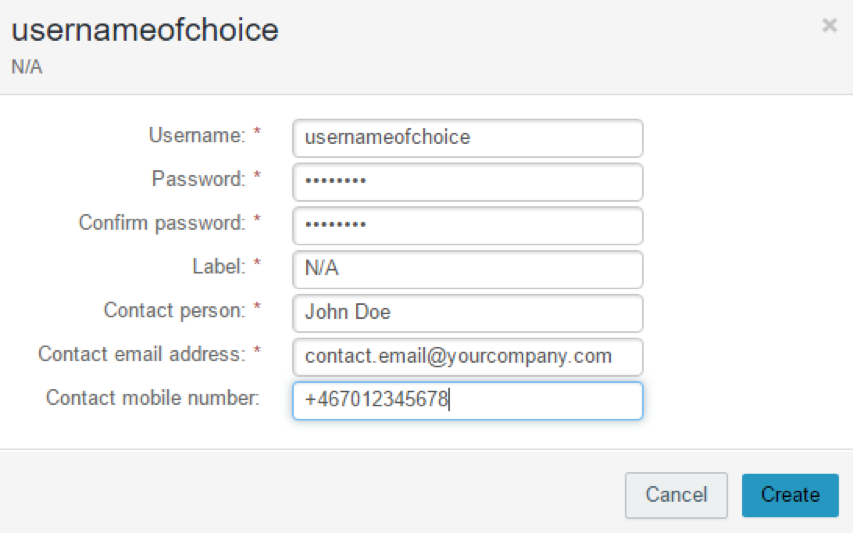Click the "Confirm password:" label text
Screen dimensions: 853x533
161,223
